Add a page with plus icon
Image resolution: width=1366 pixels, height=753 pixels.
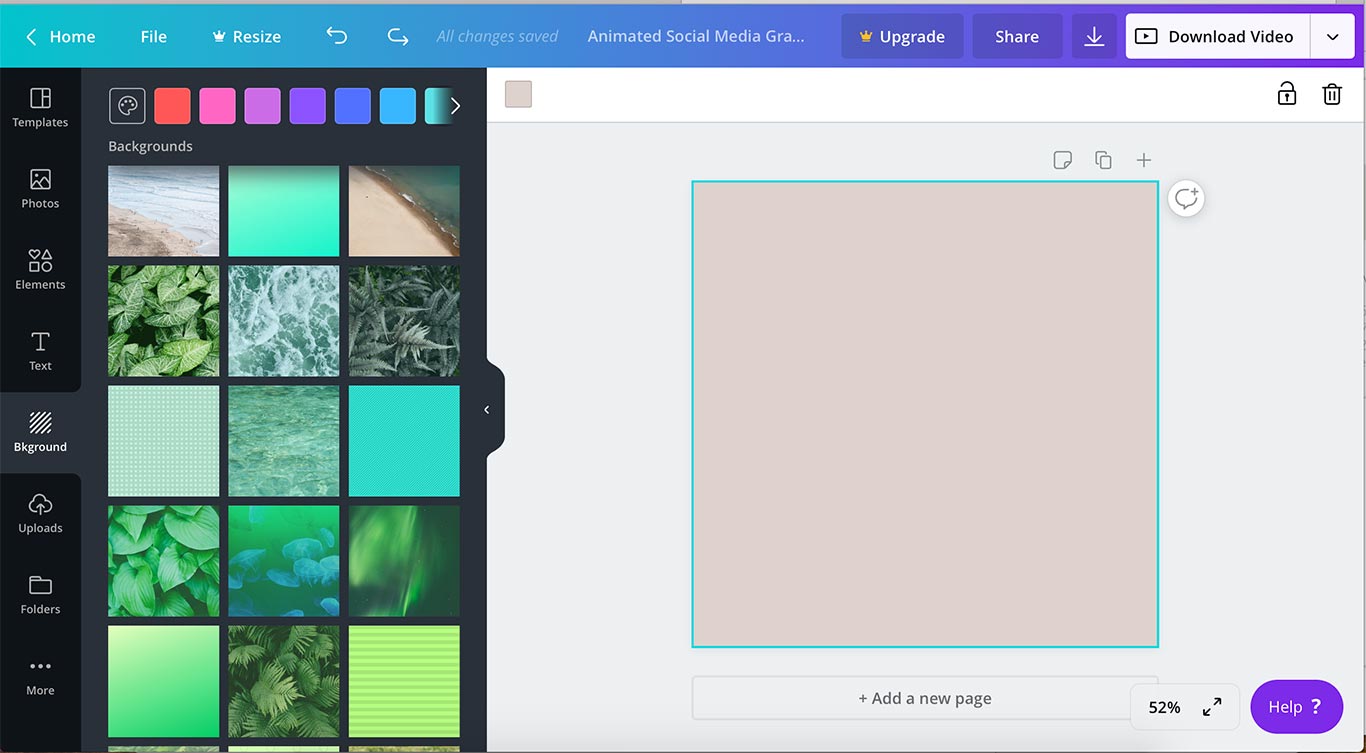[x=1144, y=160]
